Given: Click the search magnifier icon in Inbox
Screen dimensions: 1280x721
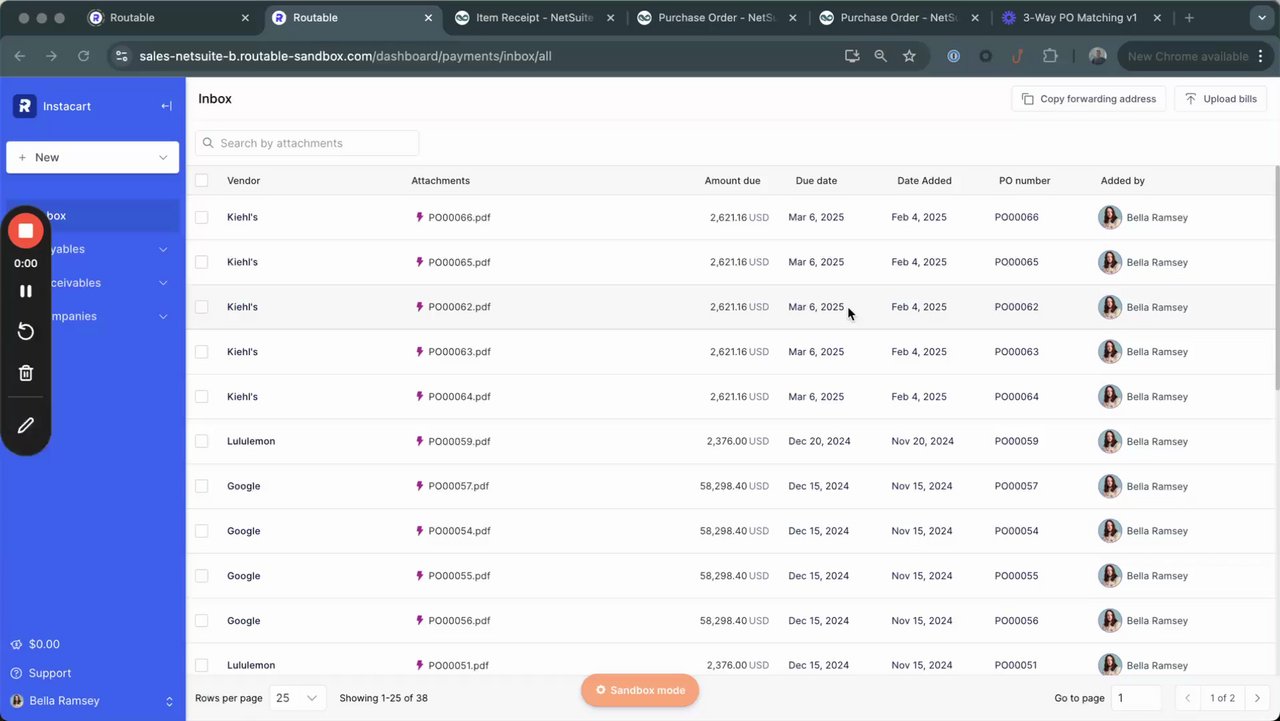Looking at the screenshot, I should tap(208, 143).
